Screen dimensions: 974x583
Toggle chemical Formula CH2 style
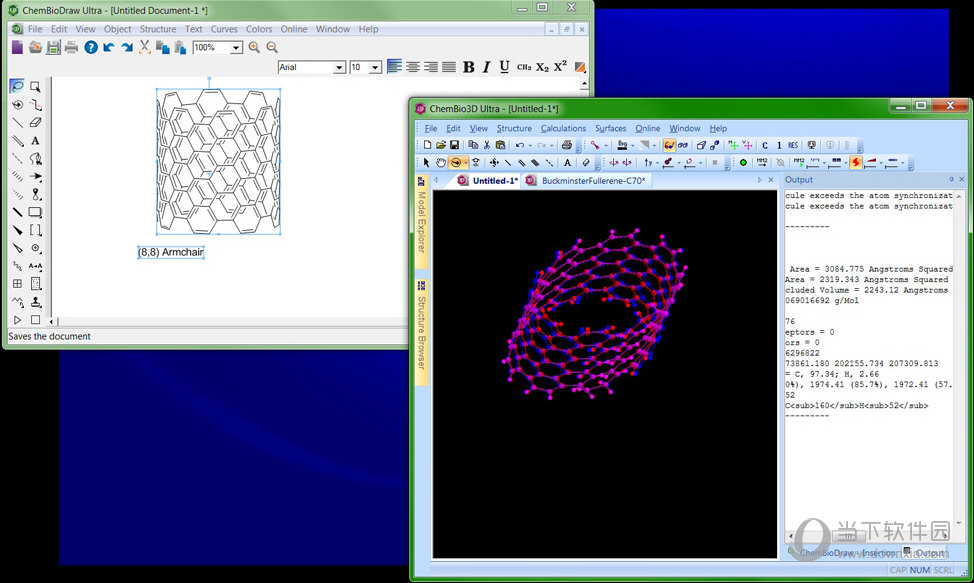click(x=524, y=67)
